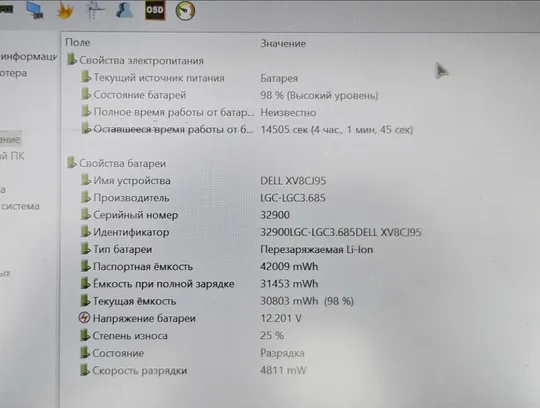The width and height of the screenshot is (540, 408).
Task: Open the gauge benchmark toolbar icon
Action: 185,11
